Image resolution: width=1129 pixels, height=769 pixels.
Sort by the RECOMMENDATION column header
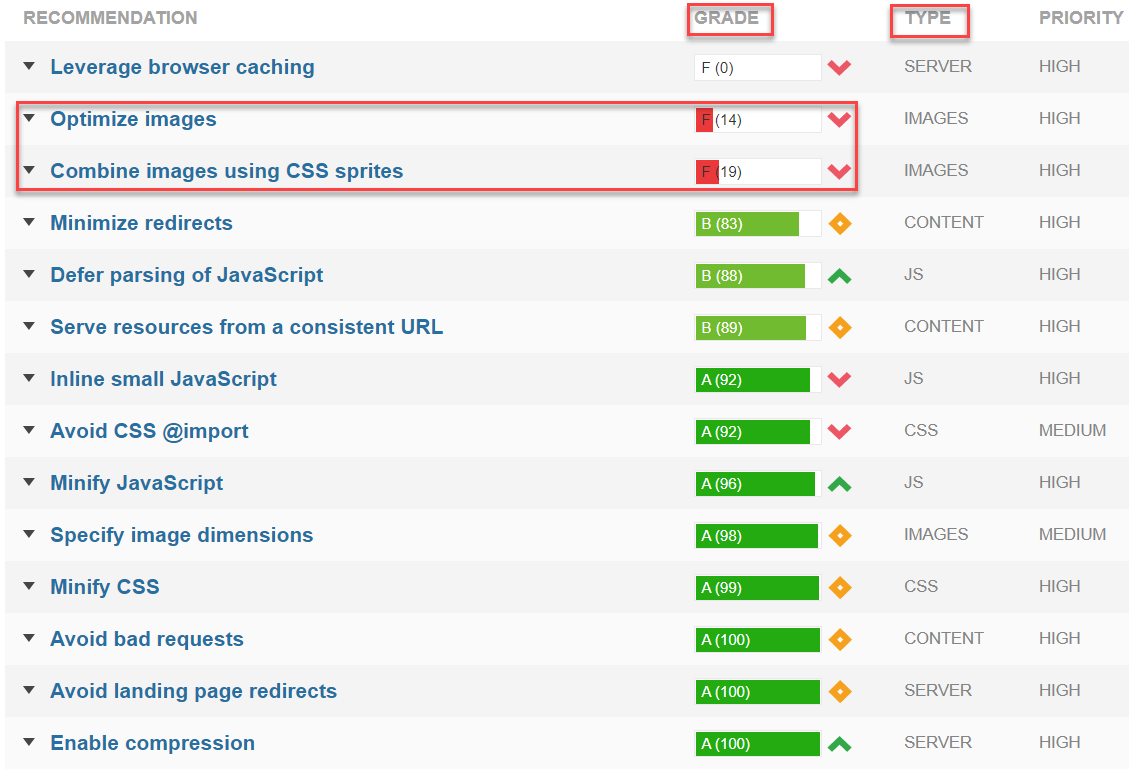(x=110, y=18)
